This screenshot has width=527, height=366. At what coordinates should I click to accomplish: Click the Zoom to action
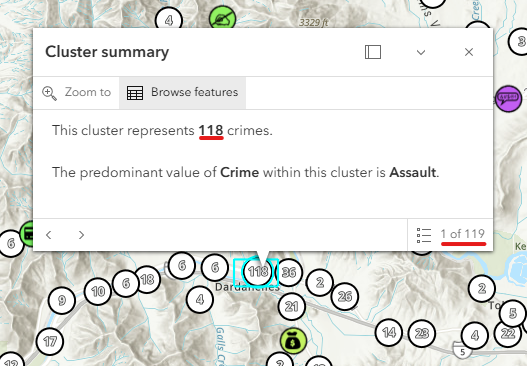pos(76,92)
